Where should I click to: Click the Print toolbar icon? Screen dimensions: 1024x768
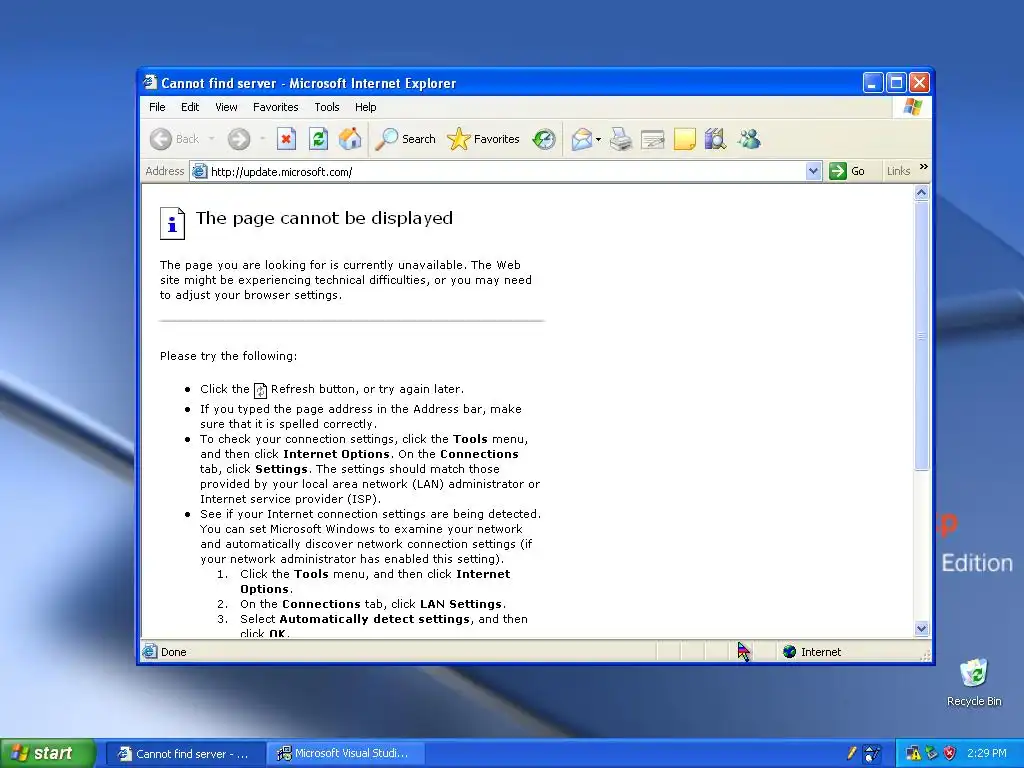(620, 139)
